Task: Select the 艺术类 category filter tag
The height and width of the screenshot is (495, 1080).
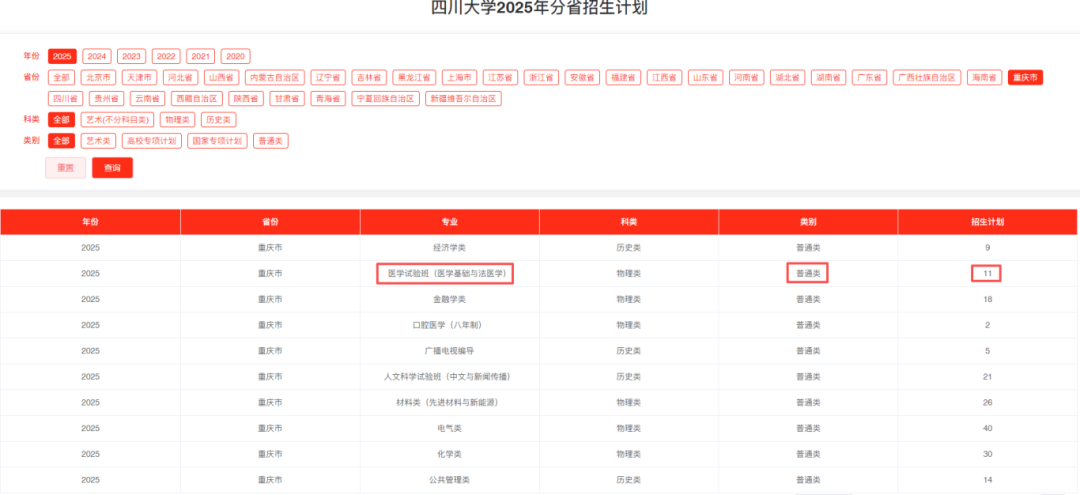Action: (x=98, y=141)
